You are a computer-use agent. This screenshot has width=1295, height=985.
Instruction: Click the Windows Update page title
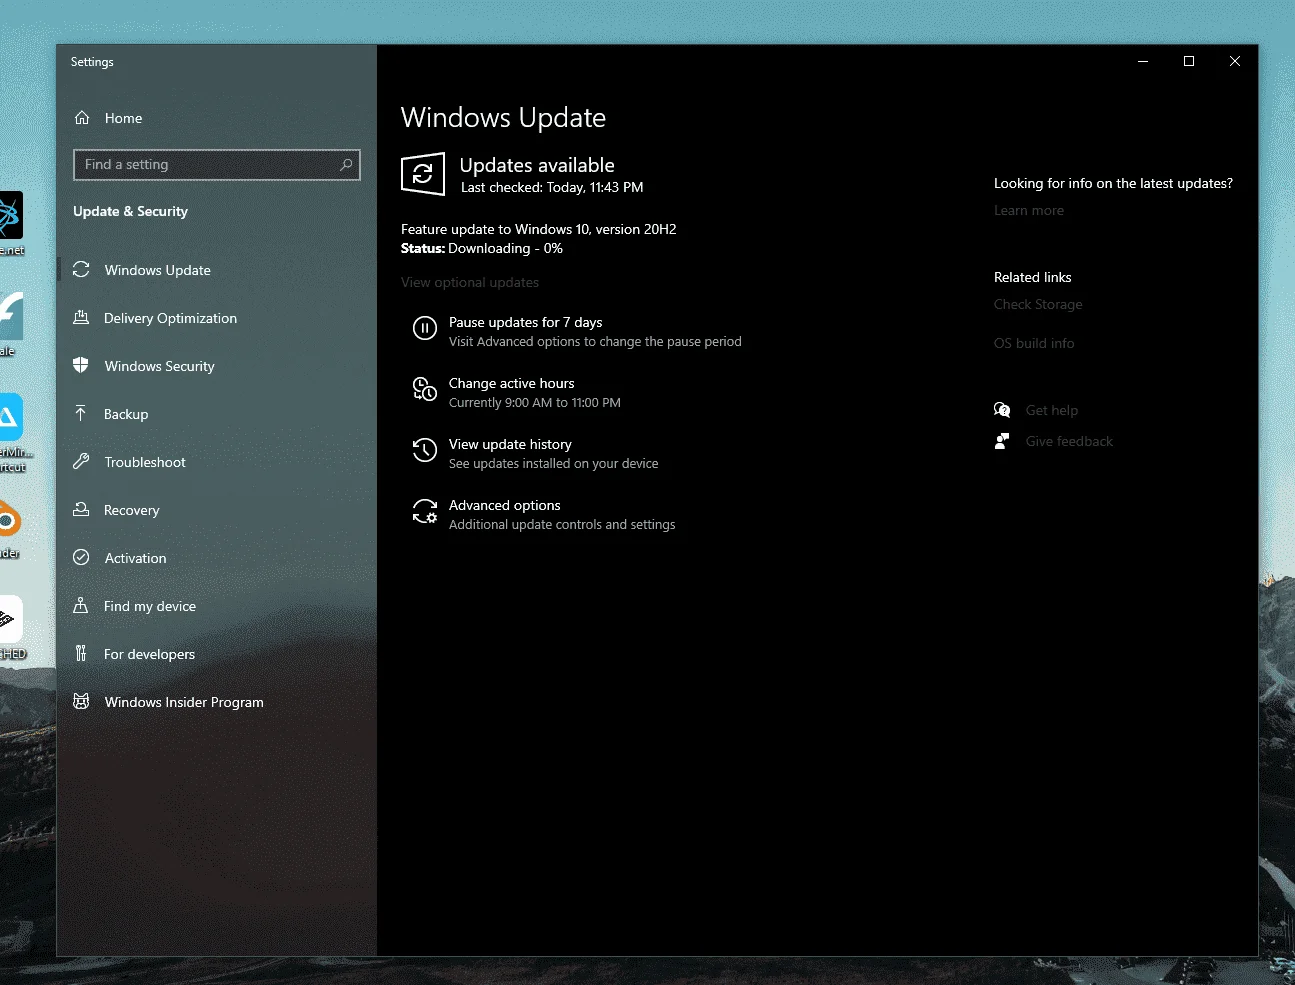click(x=503, y=117)
